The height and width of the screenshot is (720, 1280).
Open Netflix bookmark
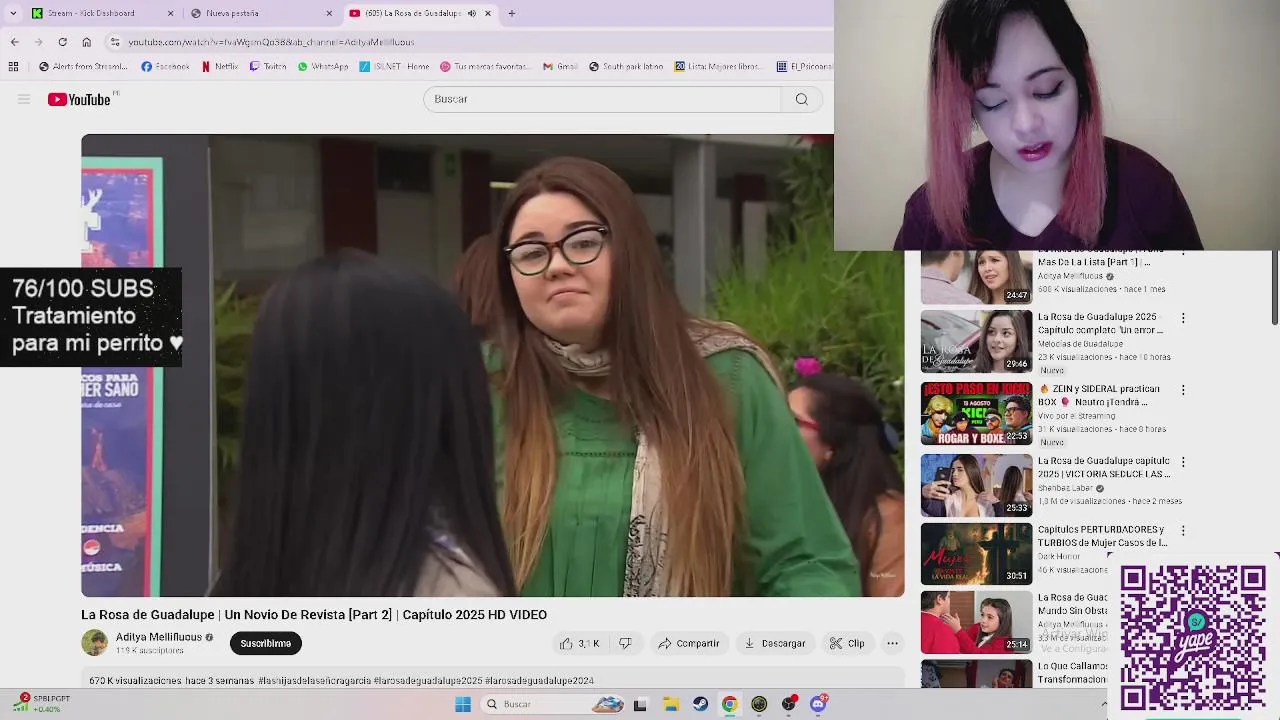coord(219,67)
